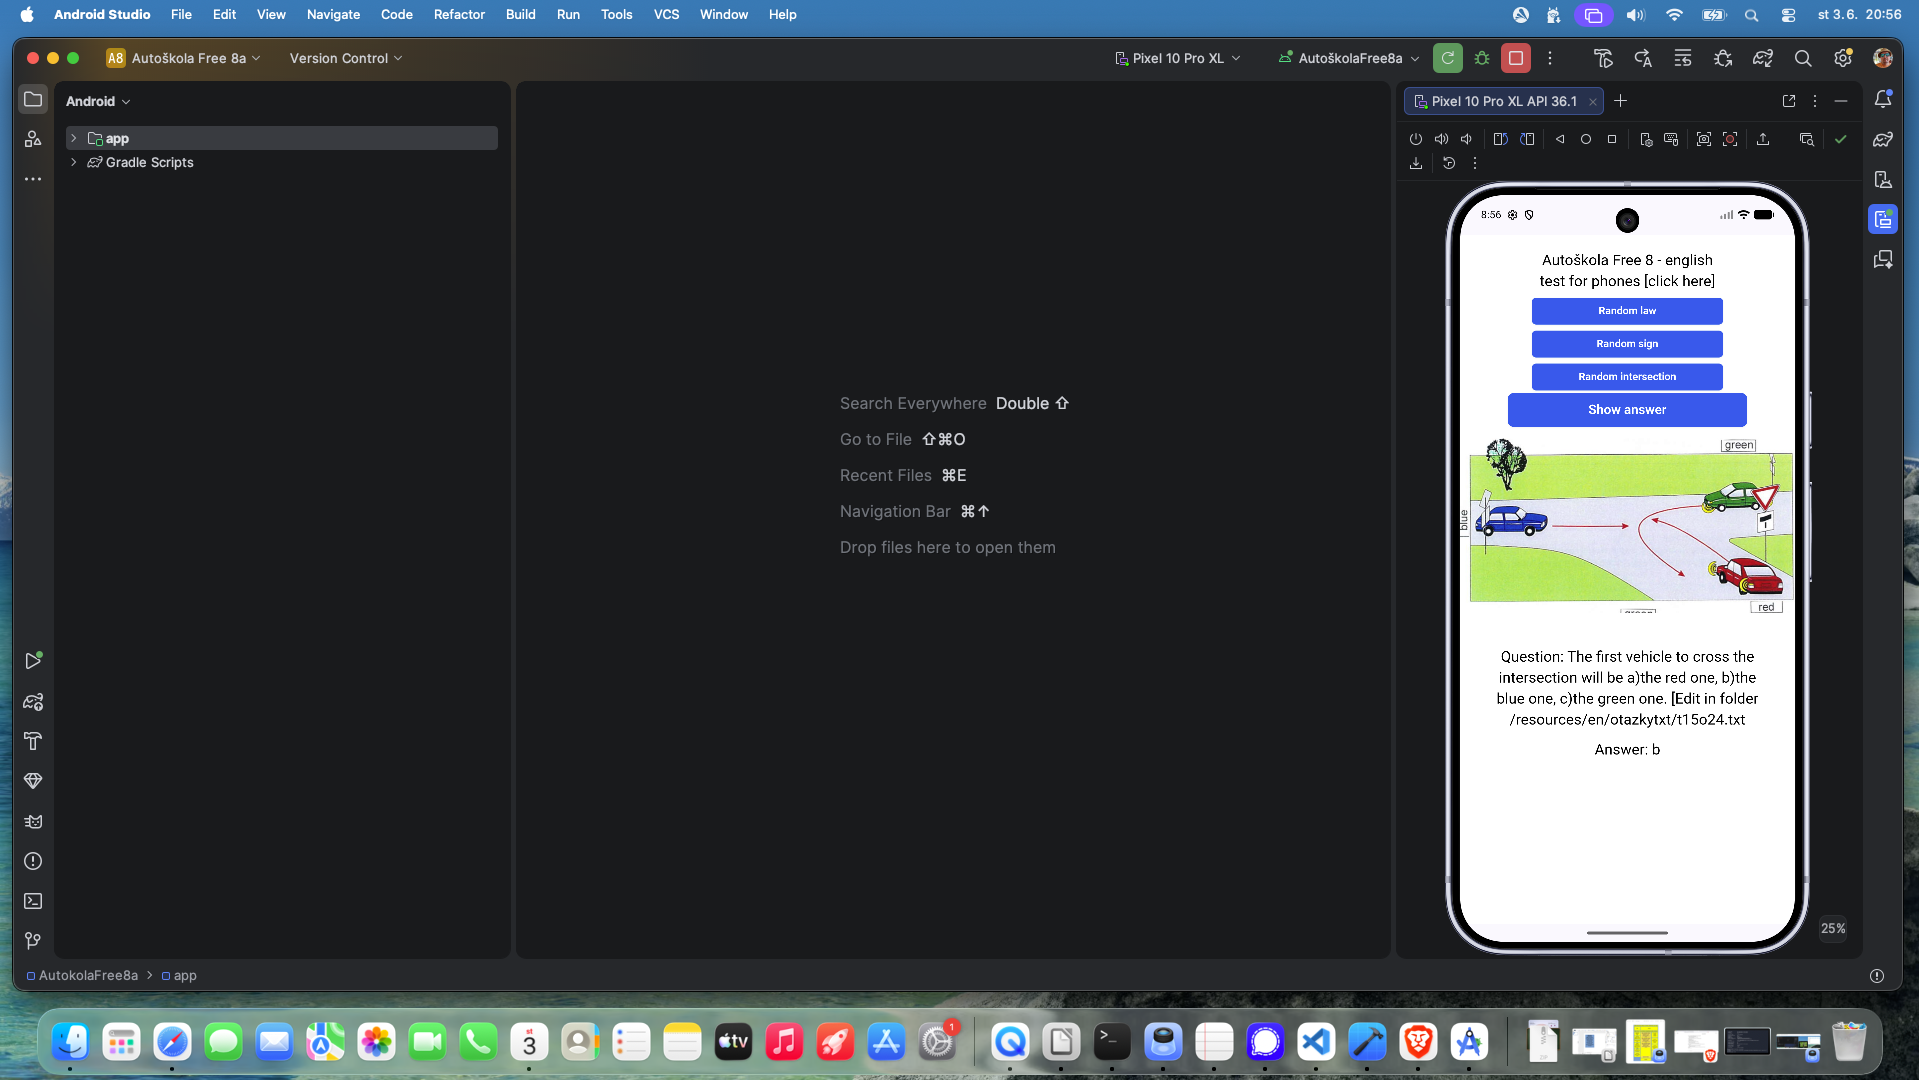Open the Build hammer tool window
The height and width of the screenshot is (1080, 1919).
coord(33,741)
